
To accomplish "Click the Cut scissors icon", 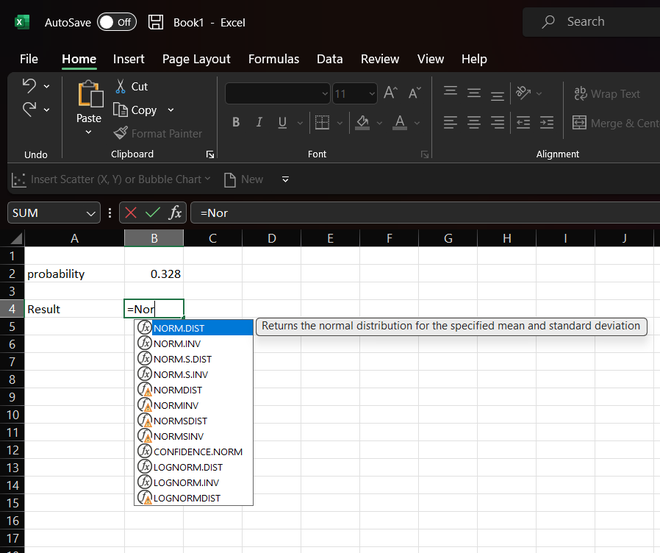I will tap(121, 87).
